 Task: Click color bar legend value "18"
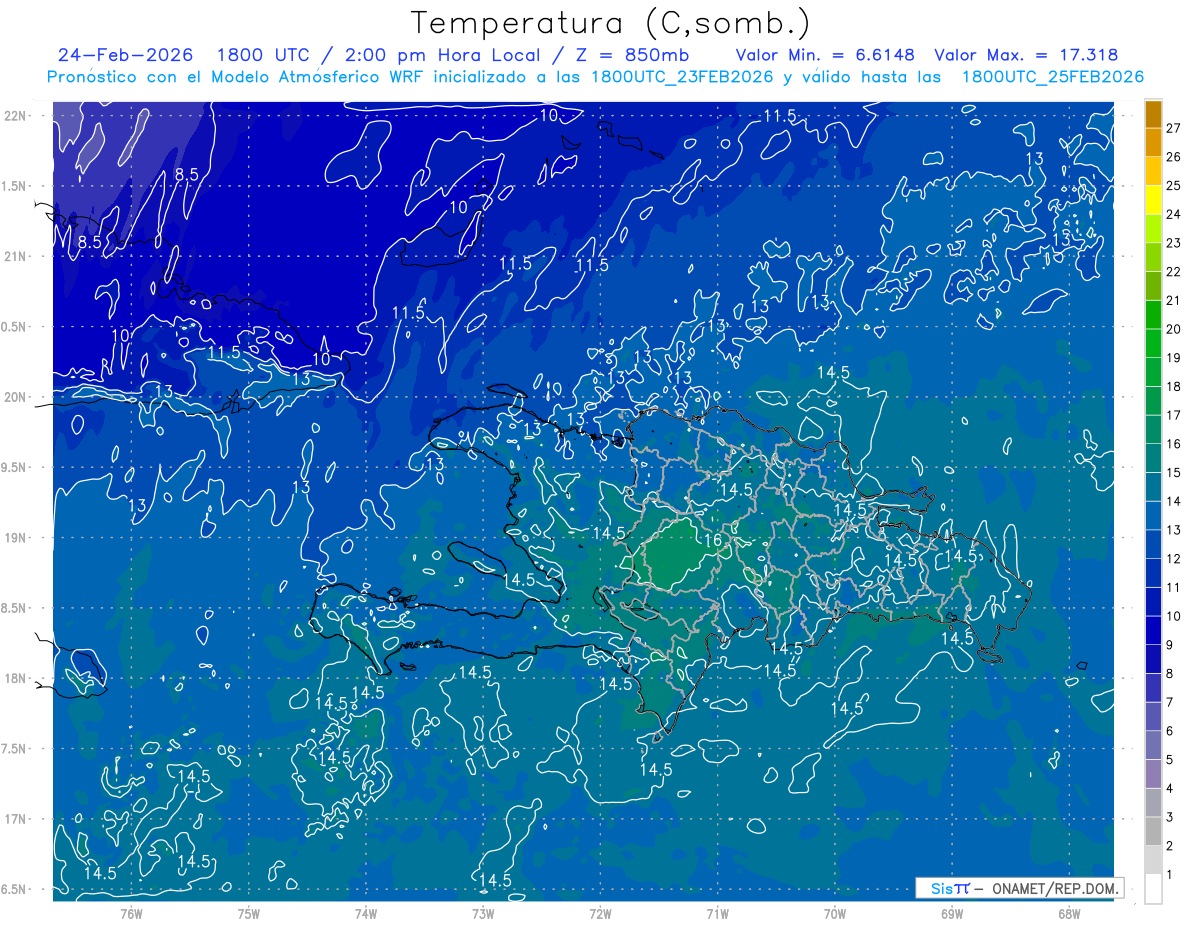point(1174,387)
